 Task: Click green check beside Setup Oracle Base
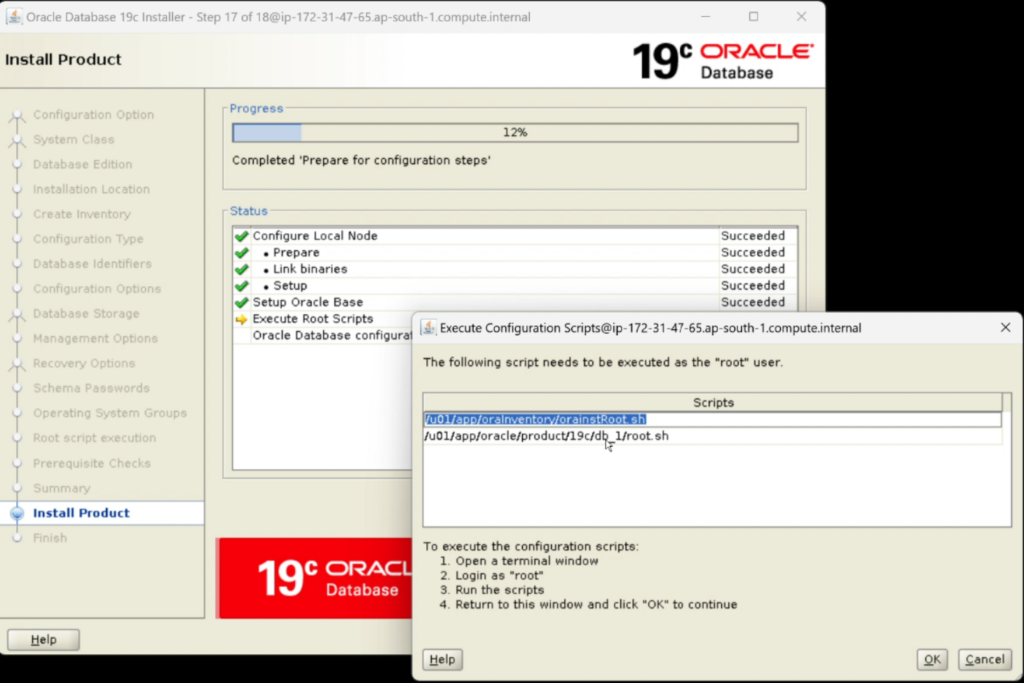242,302
